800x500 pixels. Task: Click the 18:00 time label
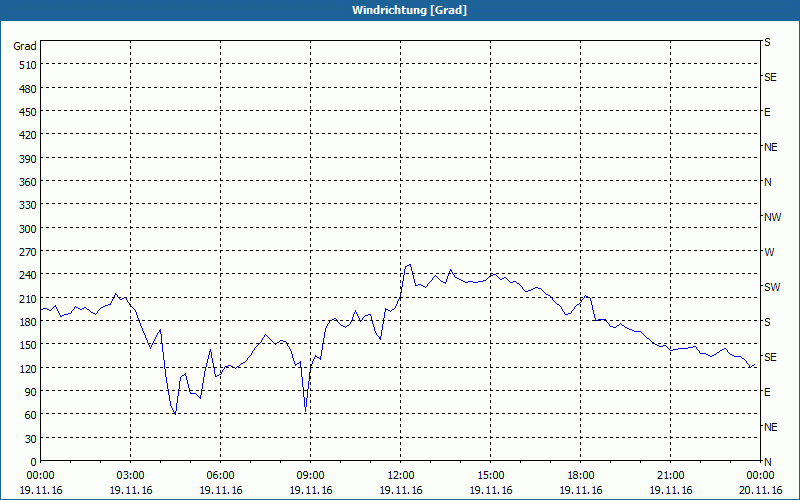[581, 476]
